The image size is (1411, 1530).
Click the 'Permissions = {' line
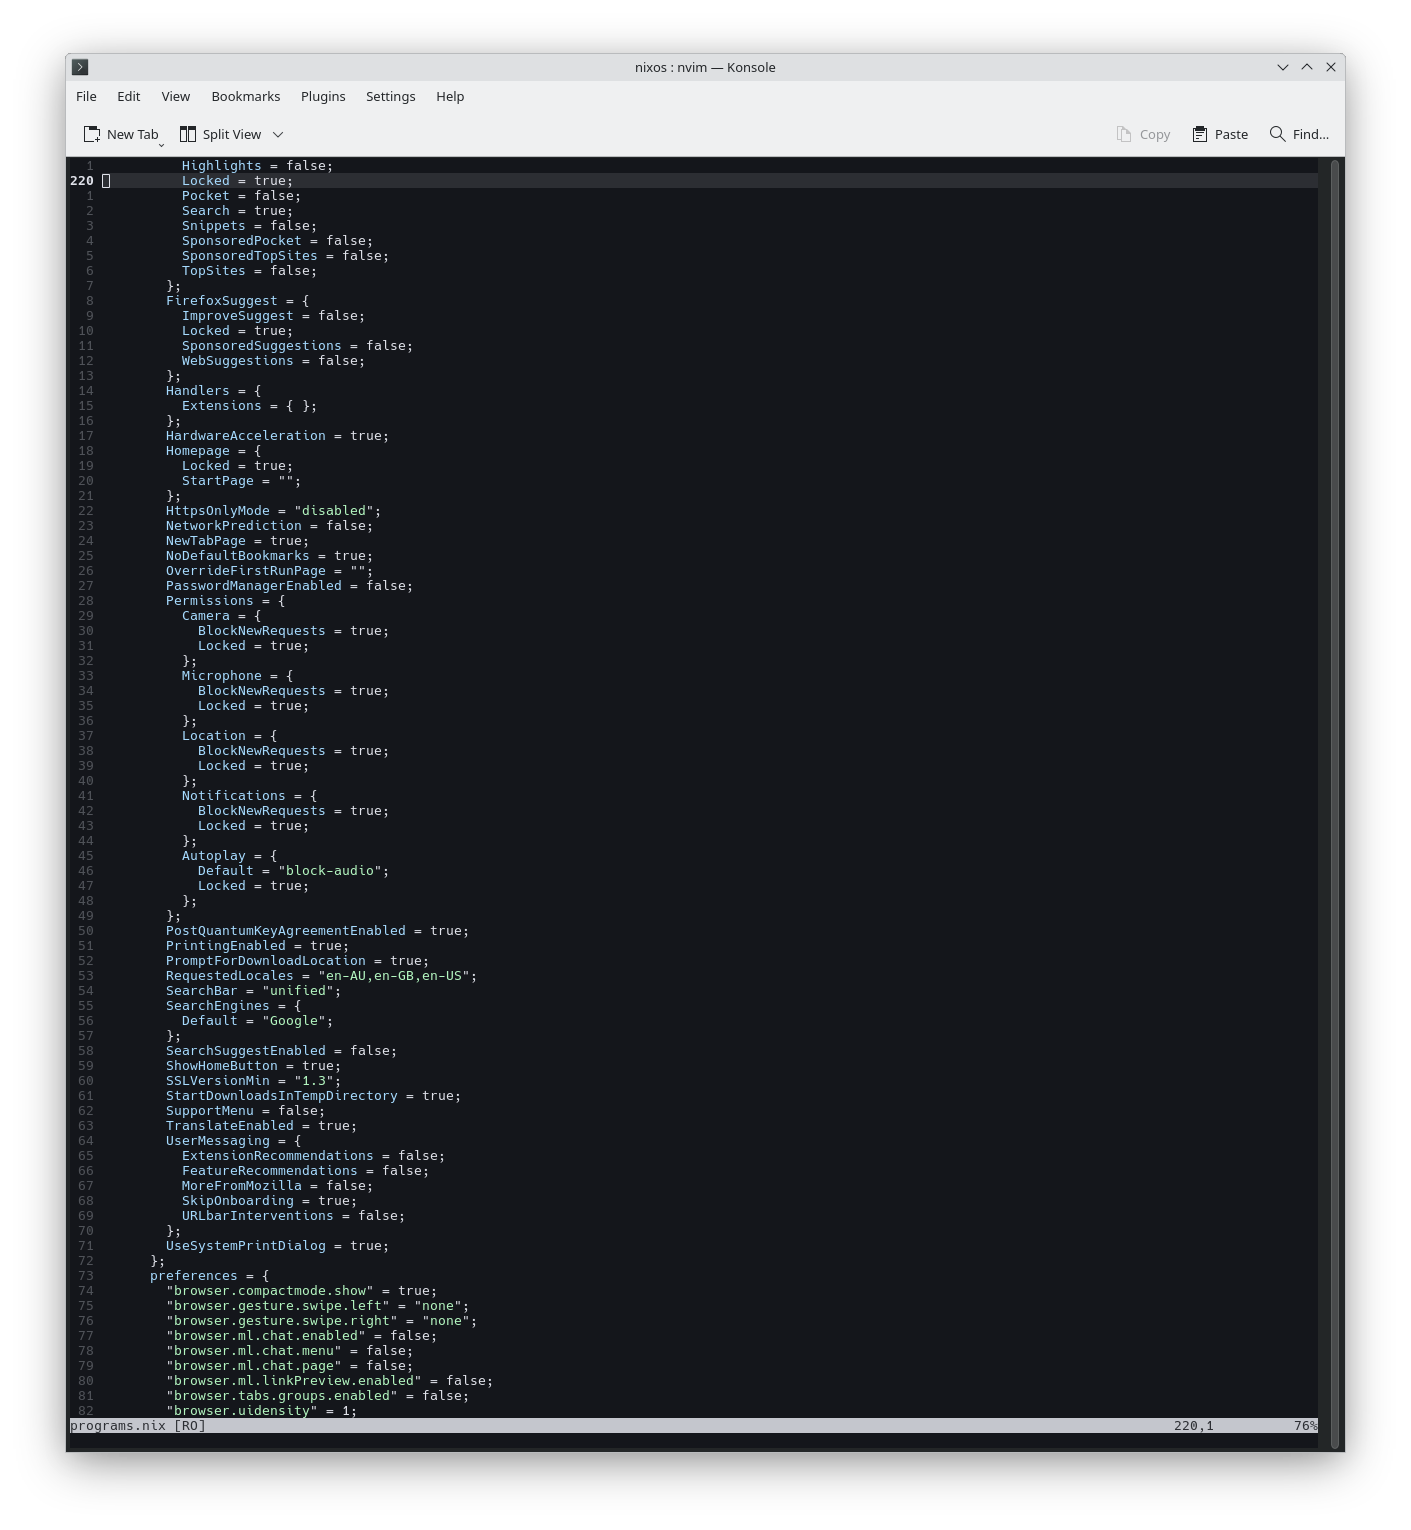225,601
